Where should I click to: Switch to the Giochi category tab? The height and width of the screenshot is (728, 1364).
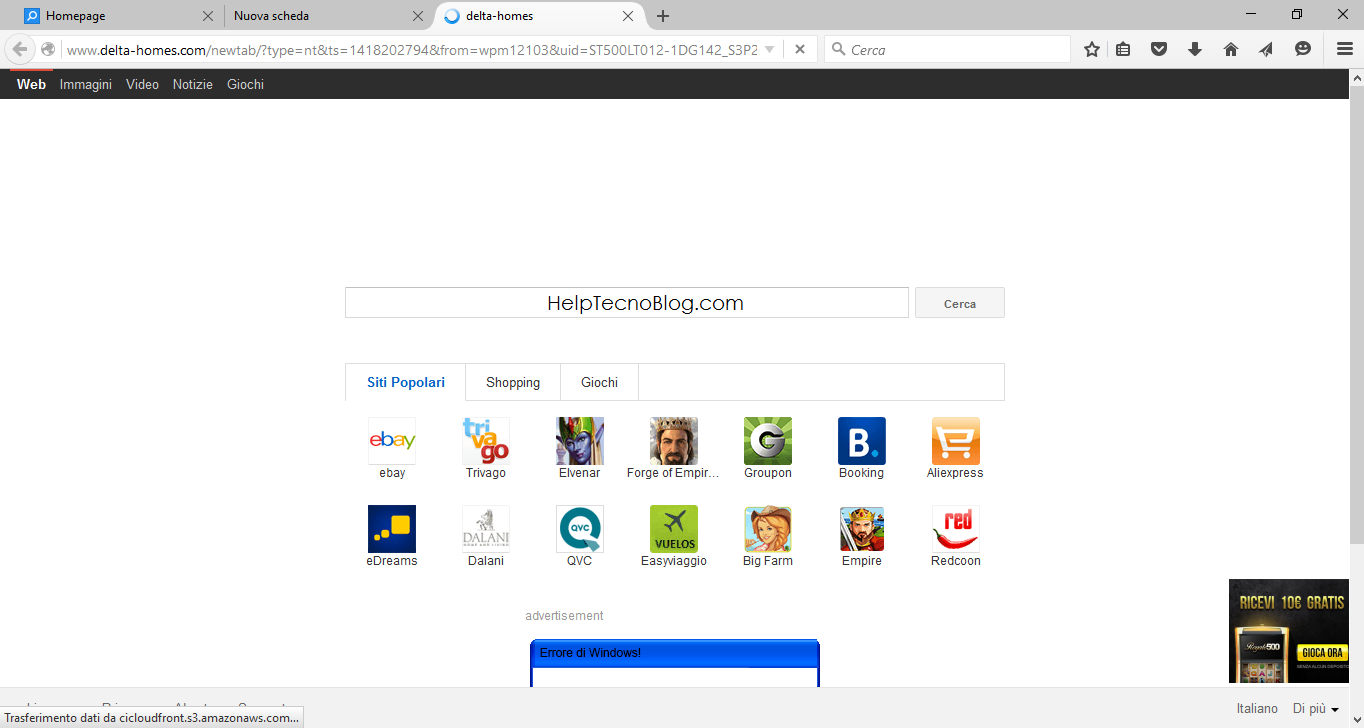599,382
